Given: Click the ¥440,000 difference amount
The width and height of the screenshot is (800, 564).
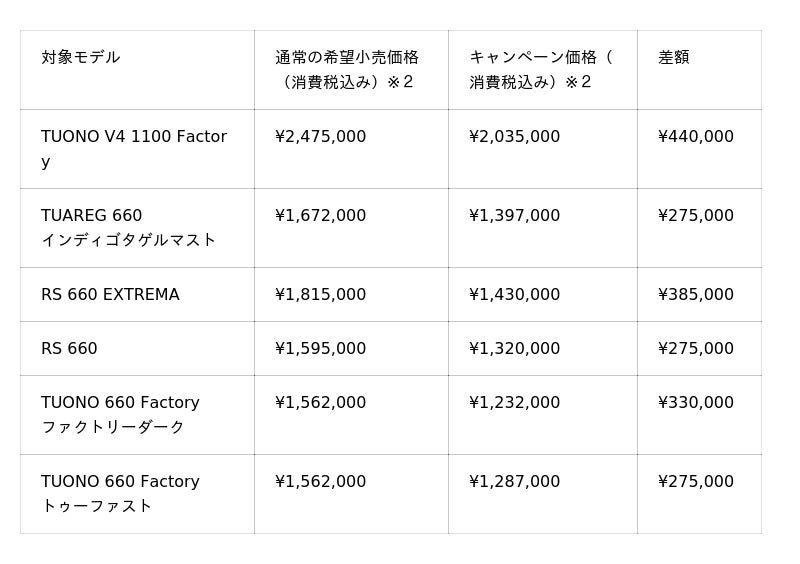Looking at the screenshot, I should pyautogui.click(x=696, y=137).
